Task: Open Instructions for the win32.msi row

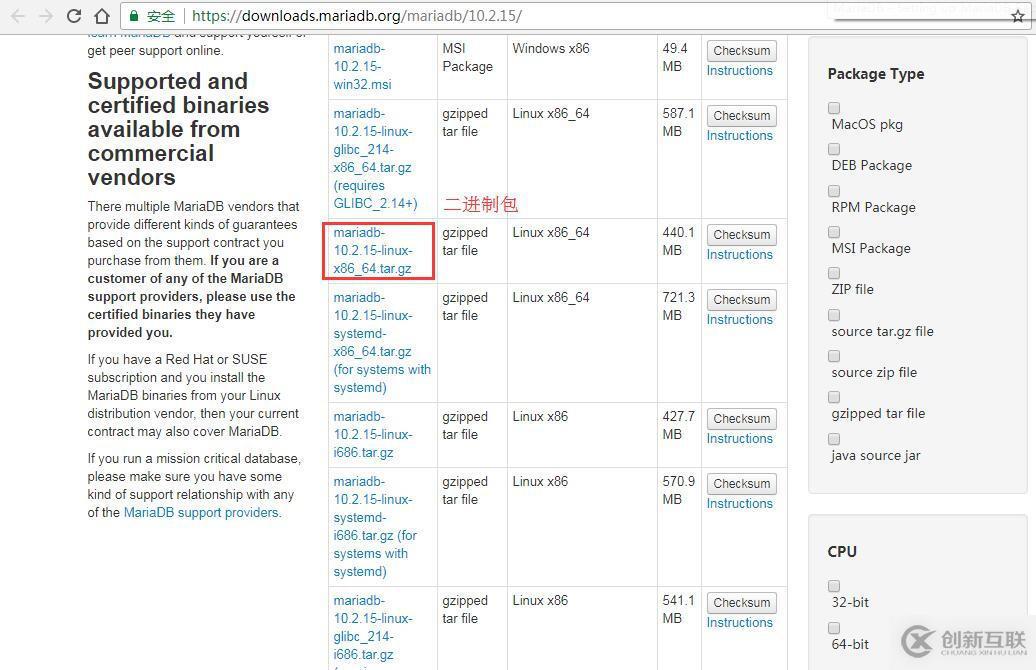Action: click(739, 71)
